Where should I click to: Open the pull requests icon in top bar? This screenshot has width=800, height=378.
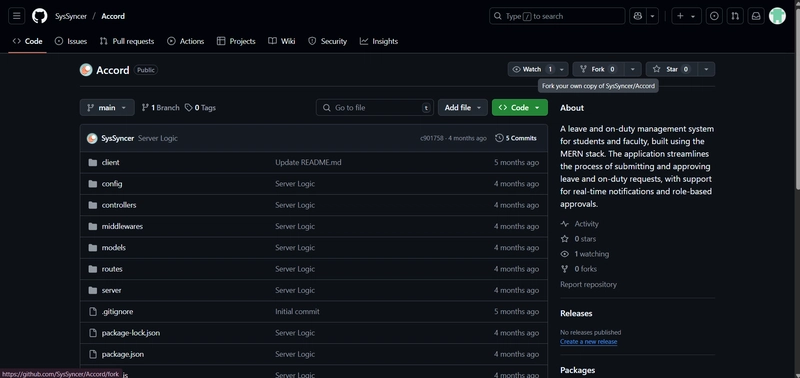pyautogui.click(x=735, y=16)
